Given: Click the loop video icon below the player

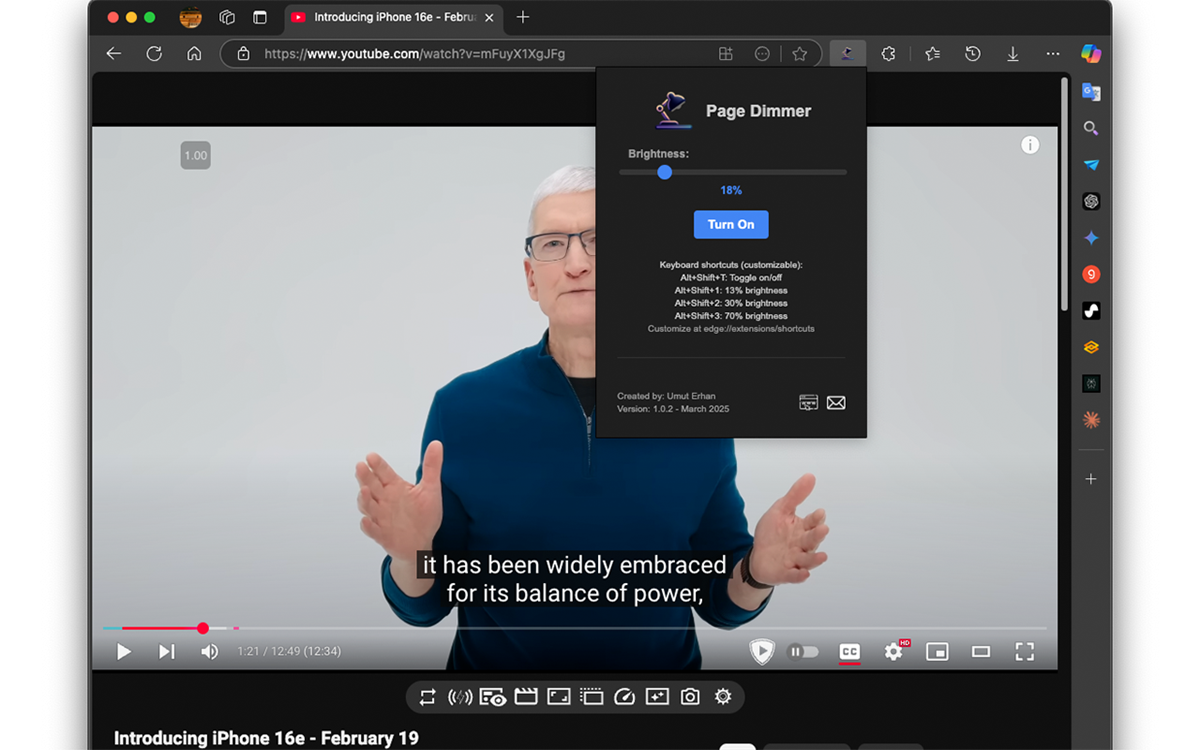Looking at the screenshot, I should [428, 697].
